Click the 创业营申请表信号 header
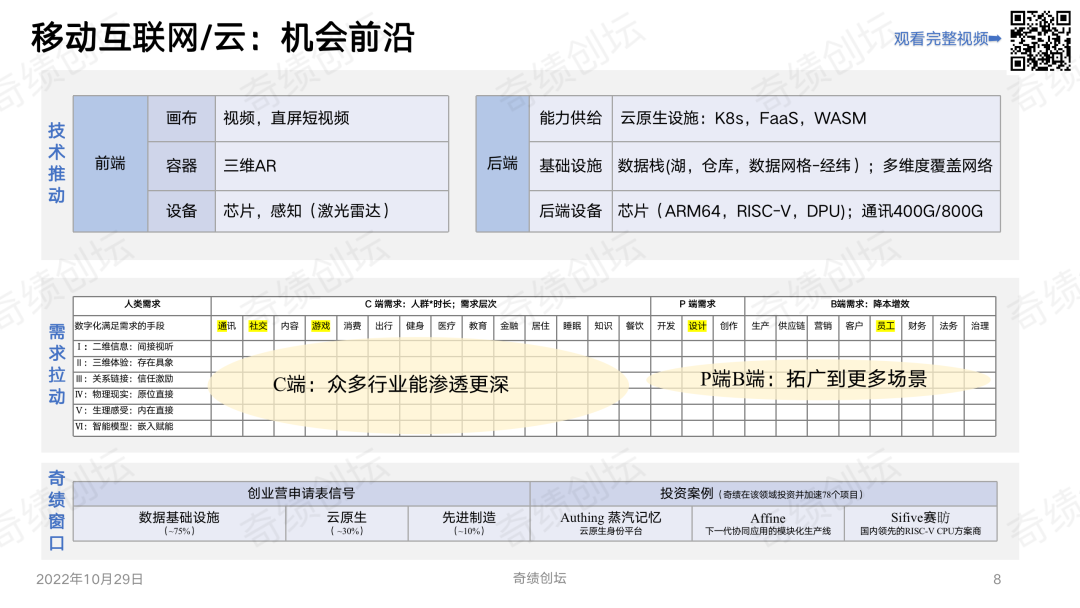The height and width of the screenshot is (608, 1080). coord(301,493)
